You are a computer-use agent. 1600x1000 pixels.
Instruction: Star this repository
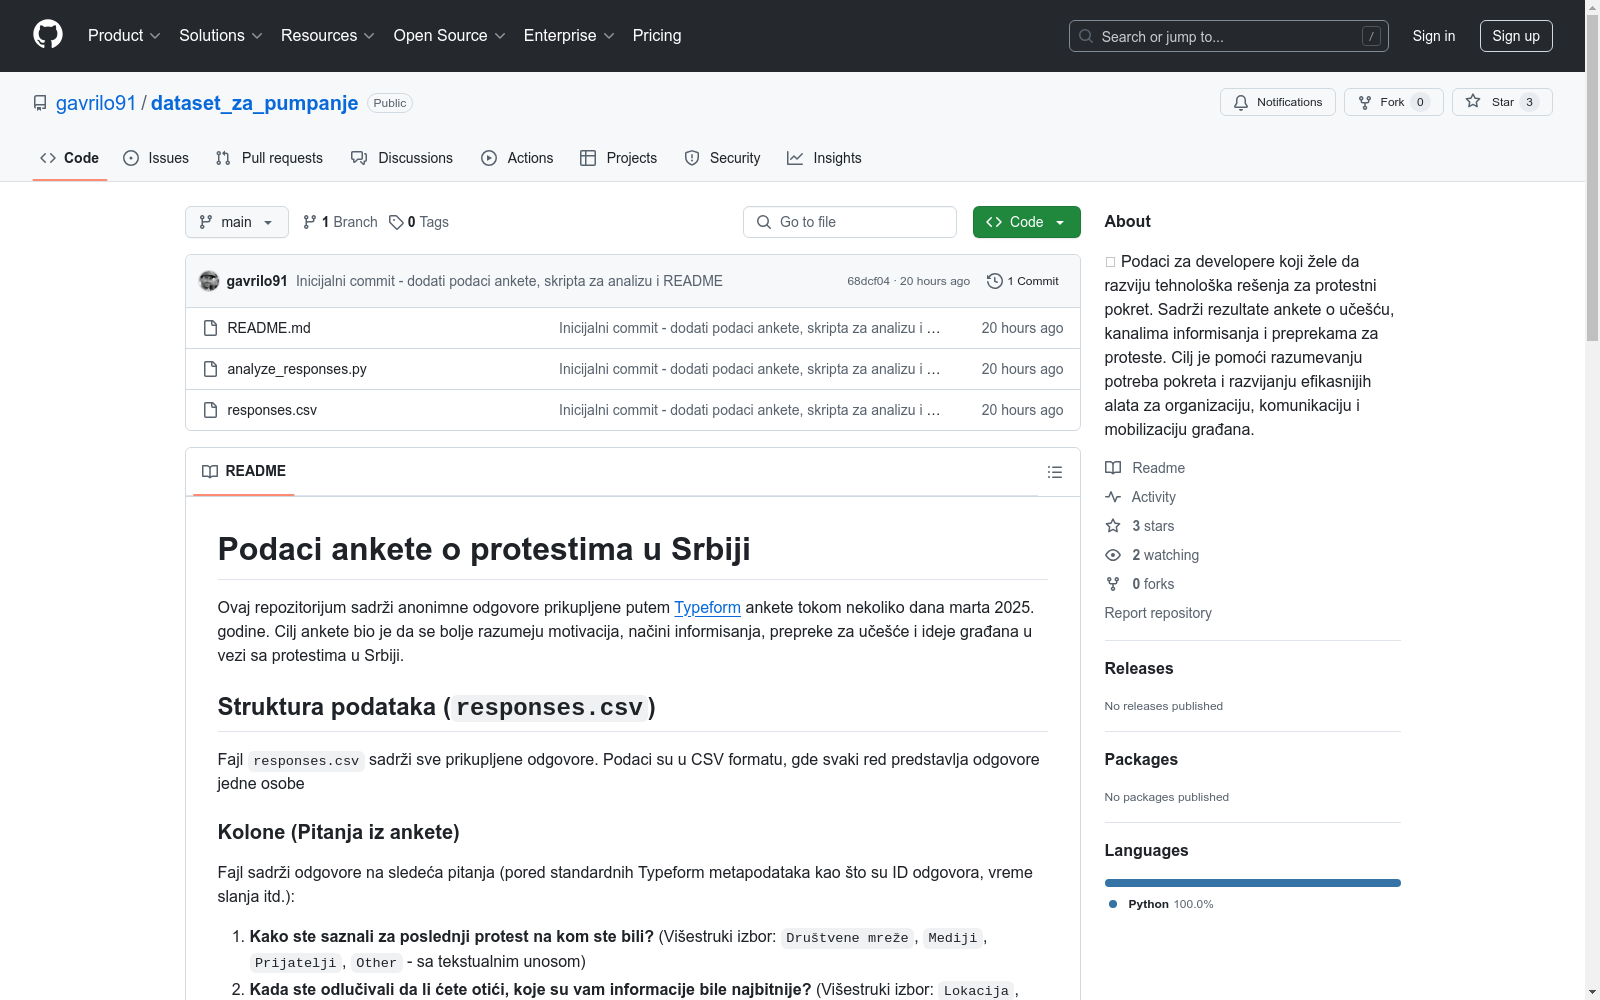[1502, 102]
